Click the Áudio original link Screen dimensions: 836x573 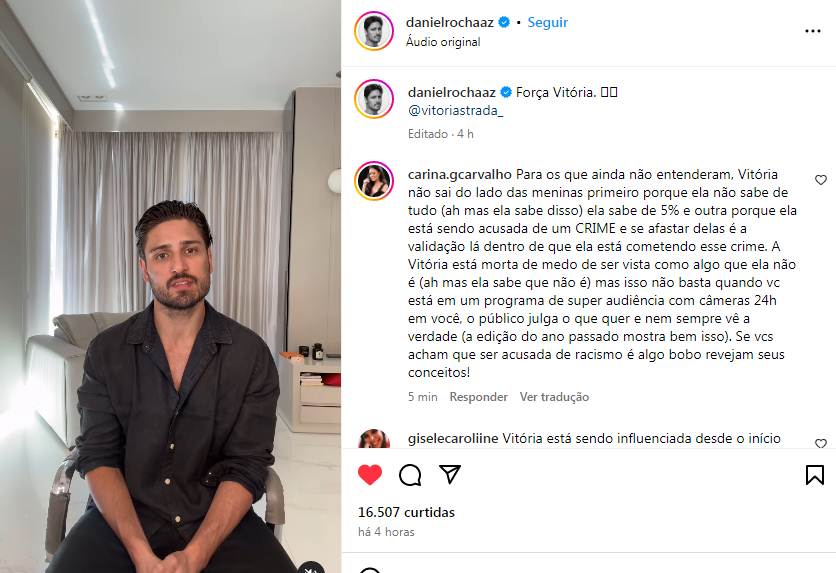(443, 42)
